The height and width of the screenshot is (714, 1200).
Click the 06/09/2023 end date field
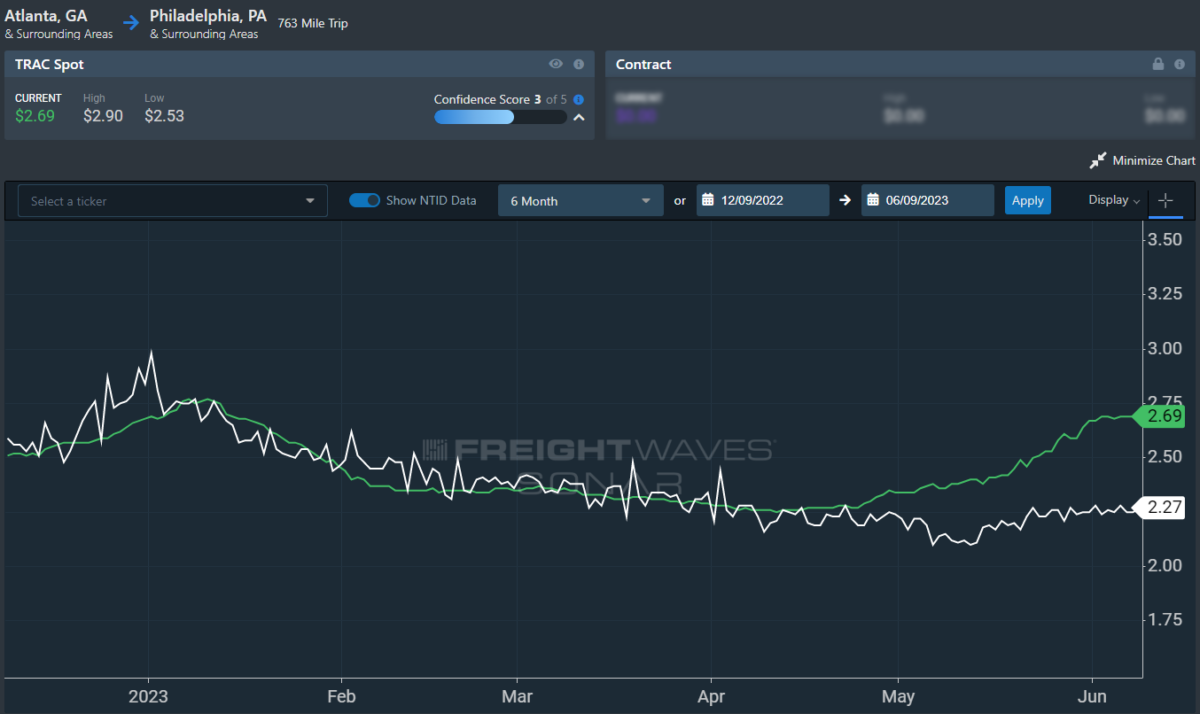point(927,200)
